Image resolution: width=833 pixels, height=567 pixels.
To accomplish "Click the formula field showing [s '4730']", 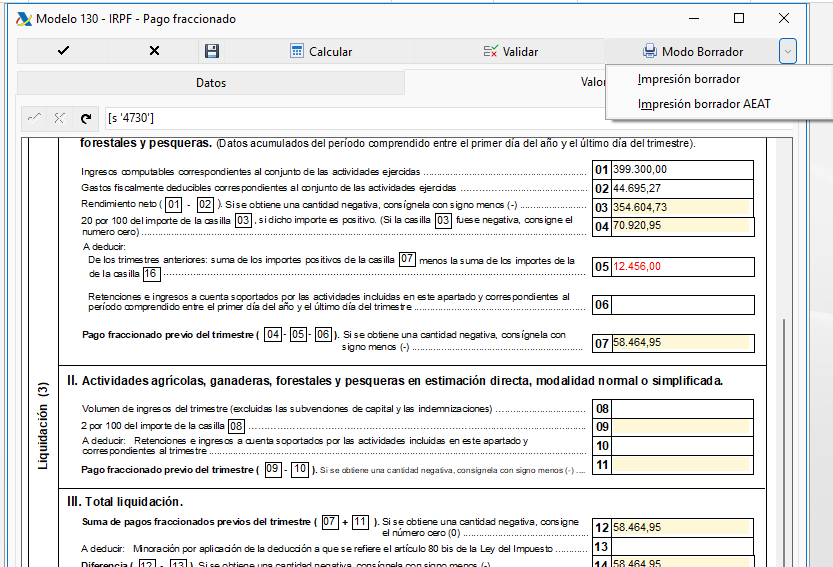I will tap(355, 118).
